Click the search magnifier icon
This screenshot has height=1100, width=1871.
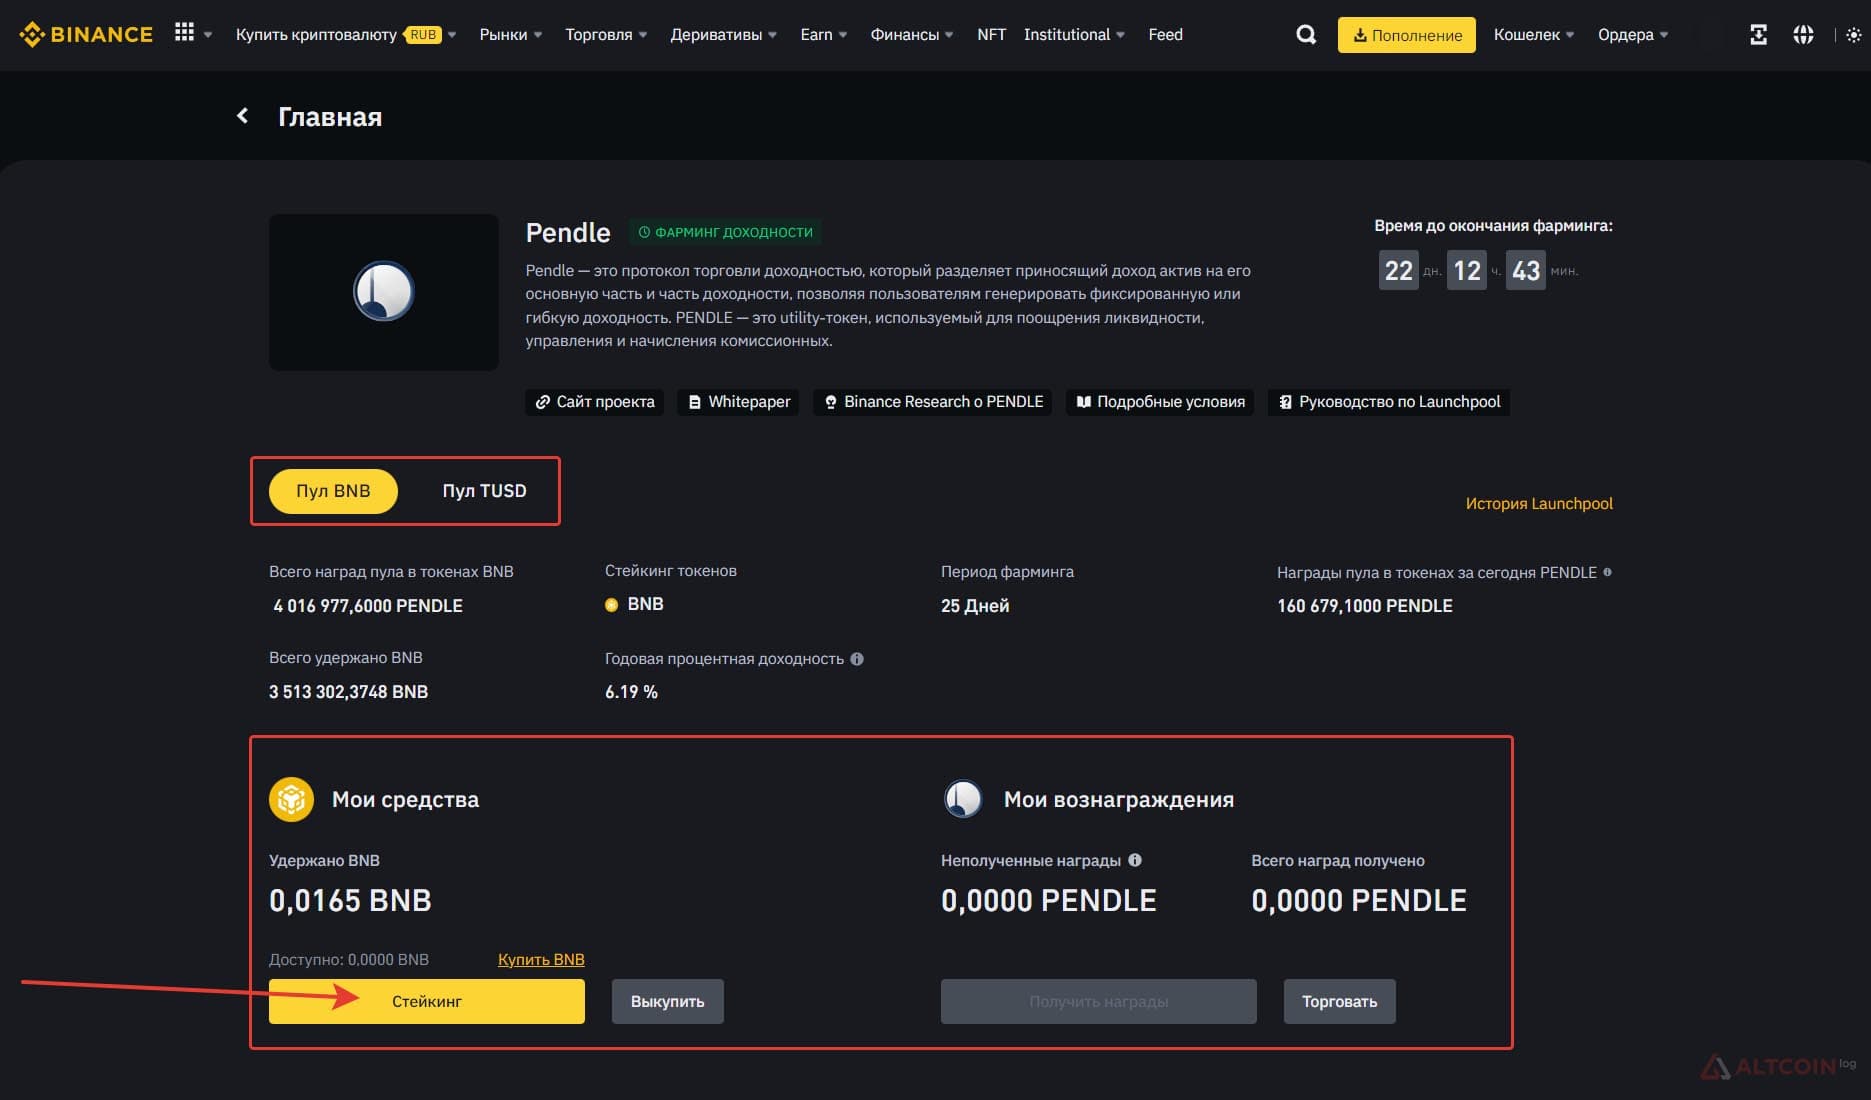(1306, 35)
